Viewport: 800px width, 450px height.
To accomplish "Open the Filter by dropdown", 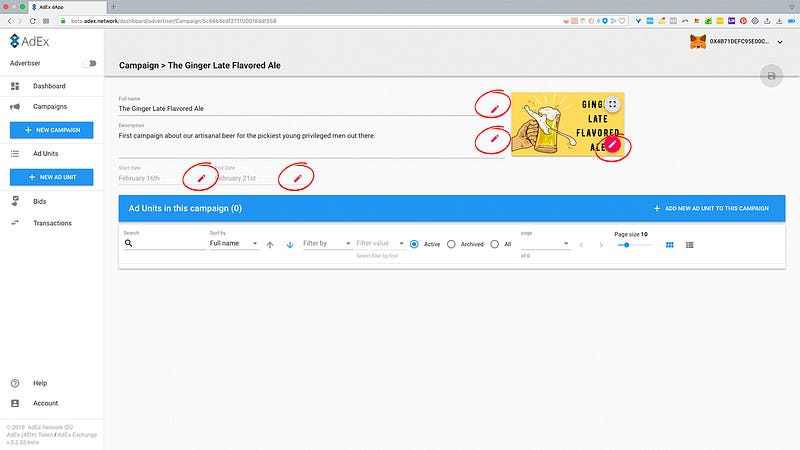I will 327,243.
